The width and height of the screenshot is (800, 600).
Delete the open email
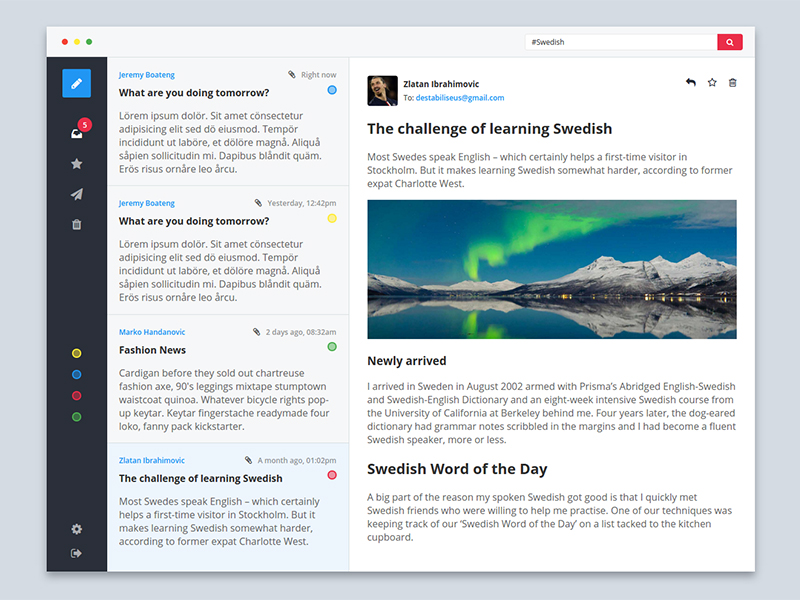[x=733, y=83]
